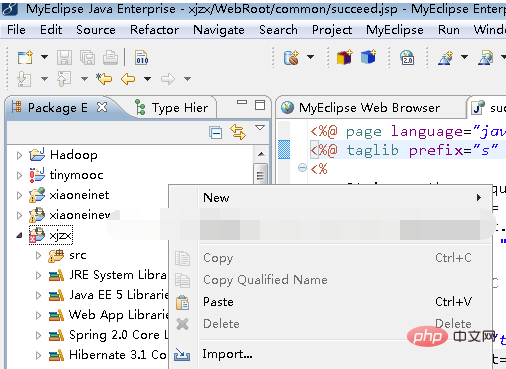
Task: Expand the xiaoneinet project
Action: [x=19, y=195]
